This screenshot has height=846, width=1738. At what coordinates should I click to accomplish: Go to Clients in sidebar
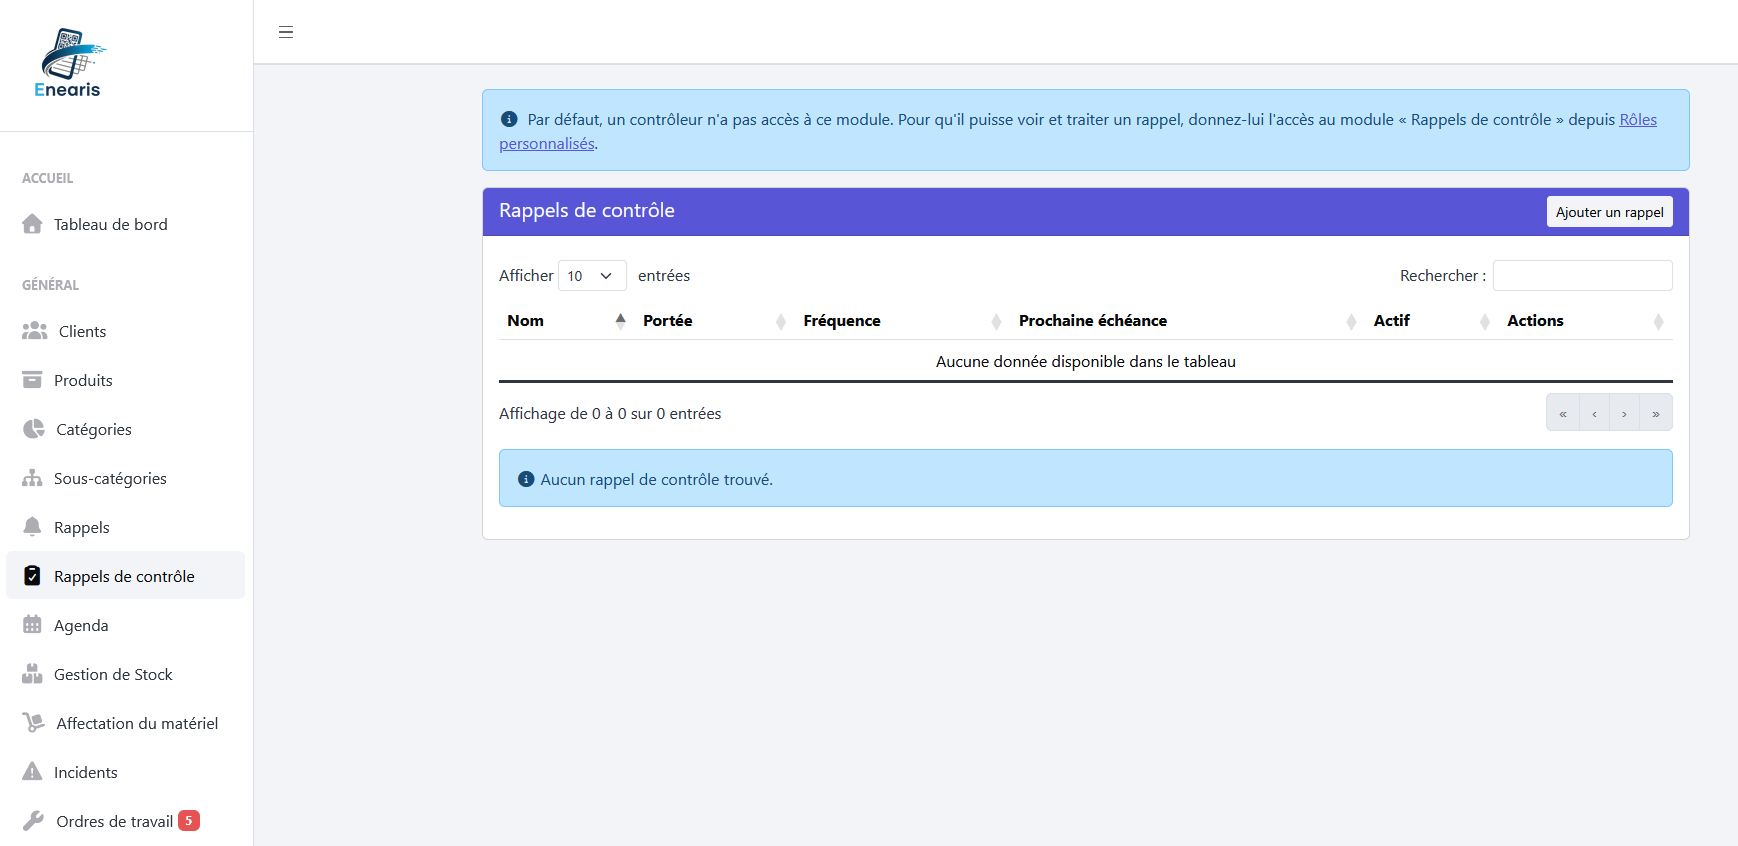tap(125, 332)
